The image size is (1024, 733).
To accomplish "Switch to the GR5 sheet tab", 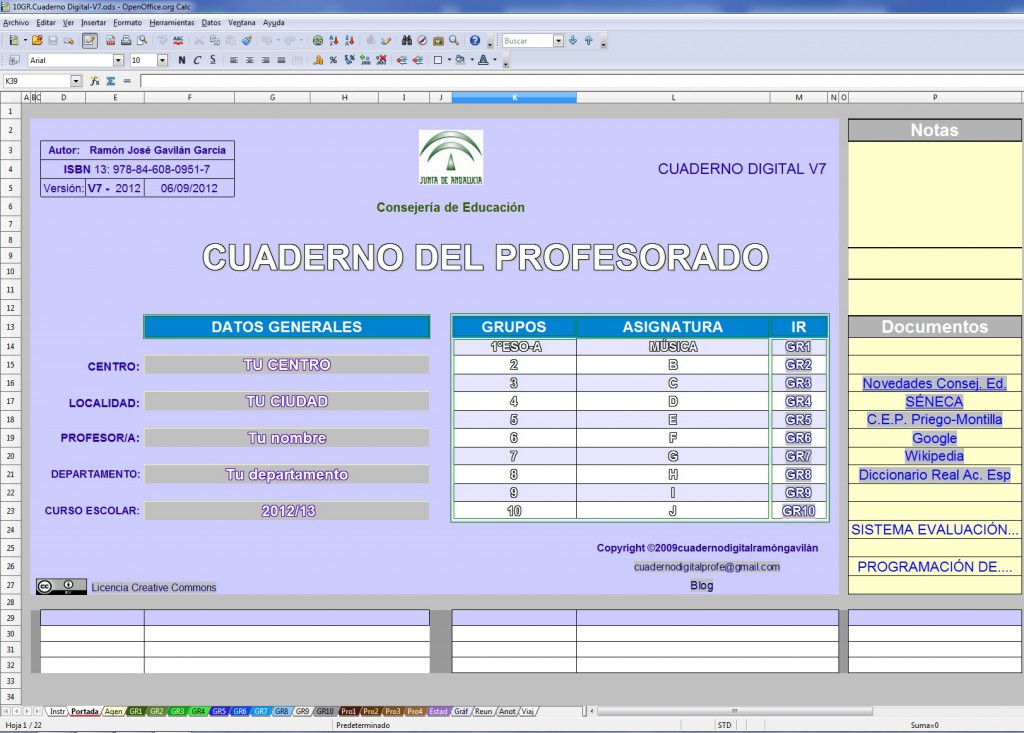I will [x=218, y=710].
